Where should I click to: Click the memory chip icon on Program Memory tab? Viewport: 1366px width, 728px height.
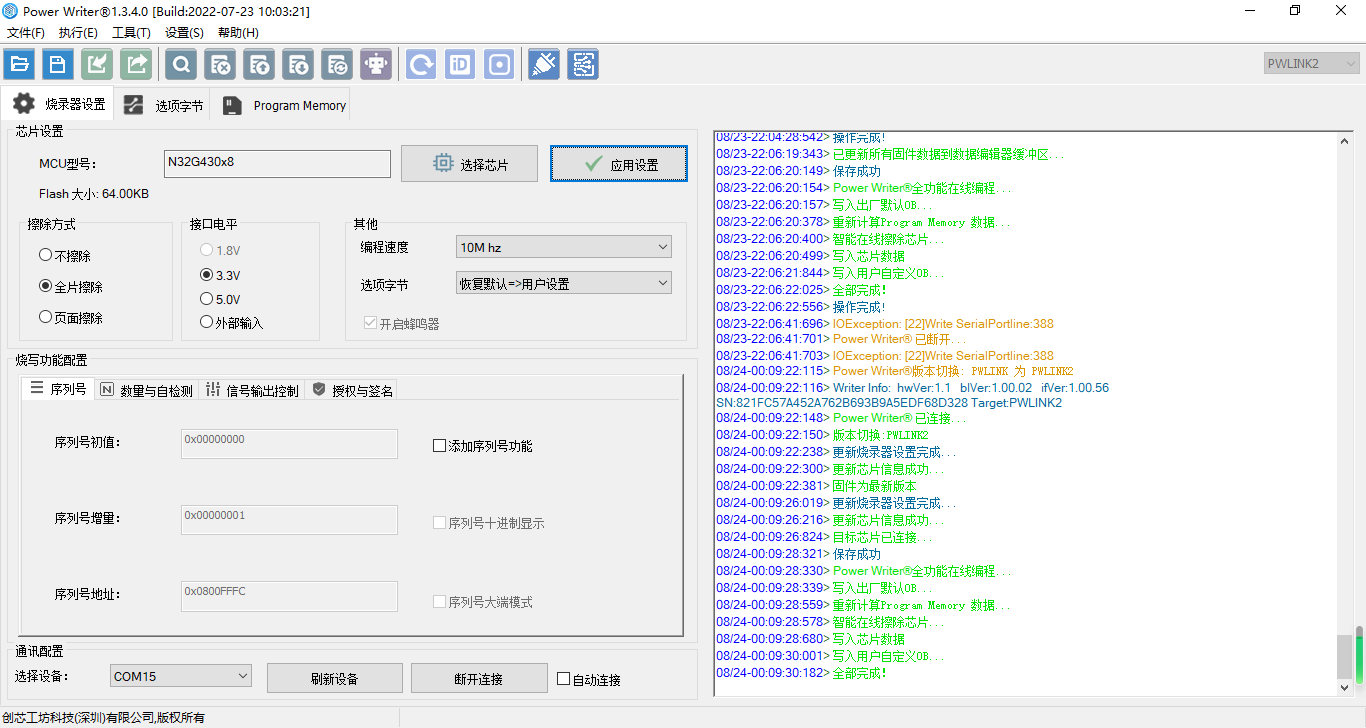pos(232,105)
